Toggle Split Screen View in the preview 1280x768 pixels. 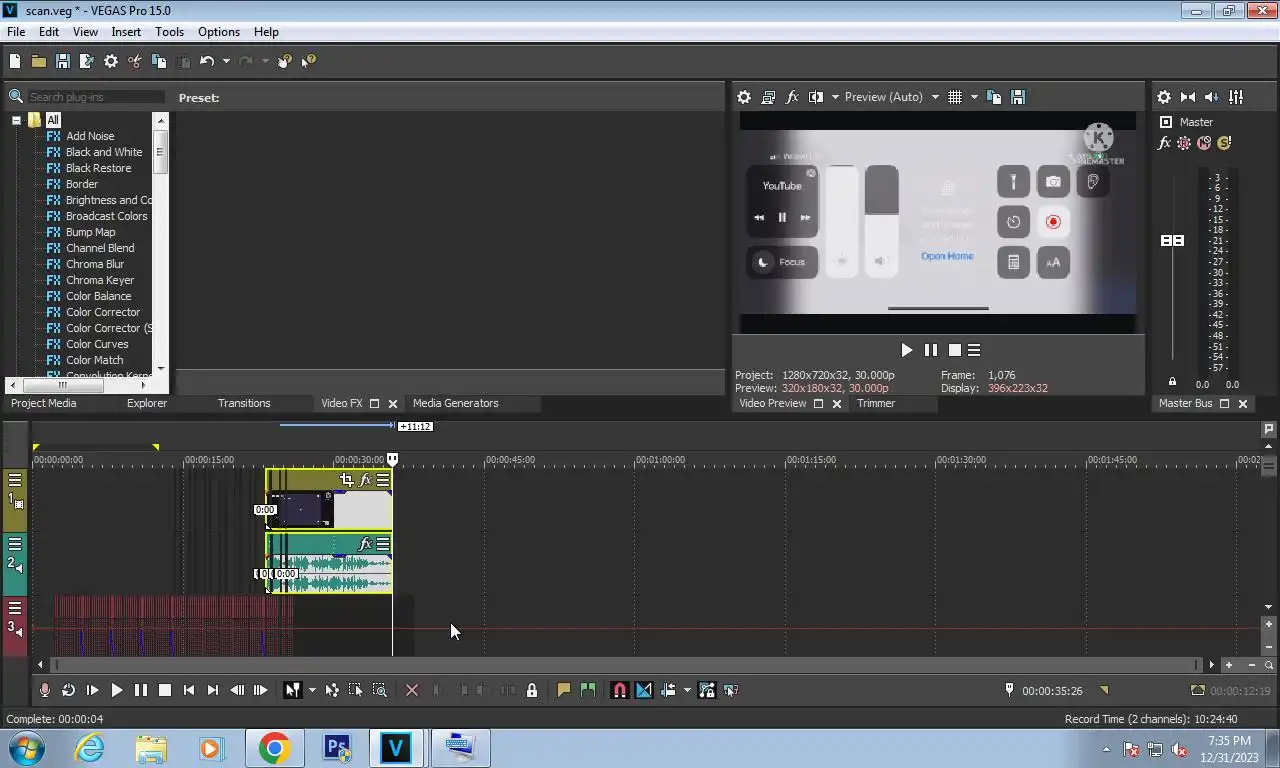coord(816,97)
